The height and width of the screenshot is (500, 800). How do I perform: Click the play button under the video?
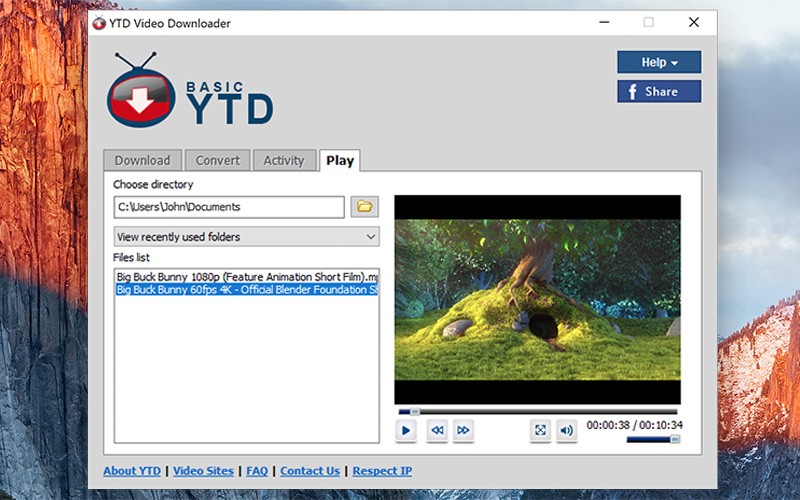[406, 430]
